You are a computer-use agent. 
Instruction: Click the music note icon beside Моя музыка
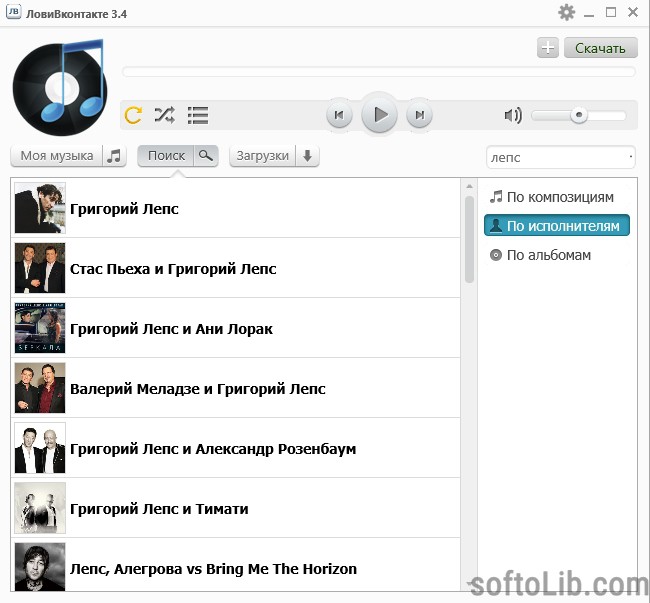[114, 156]
